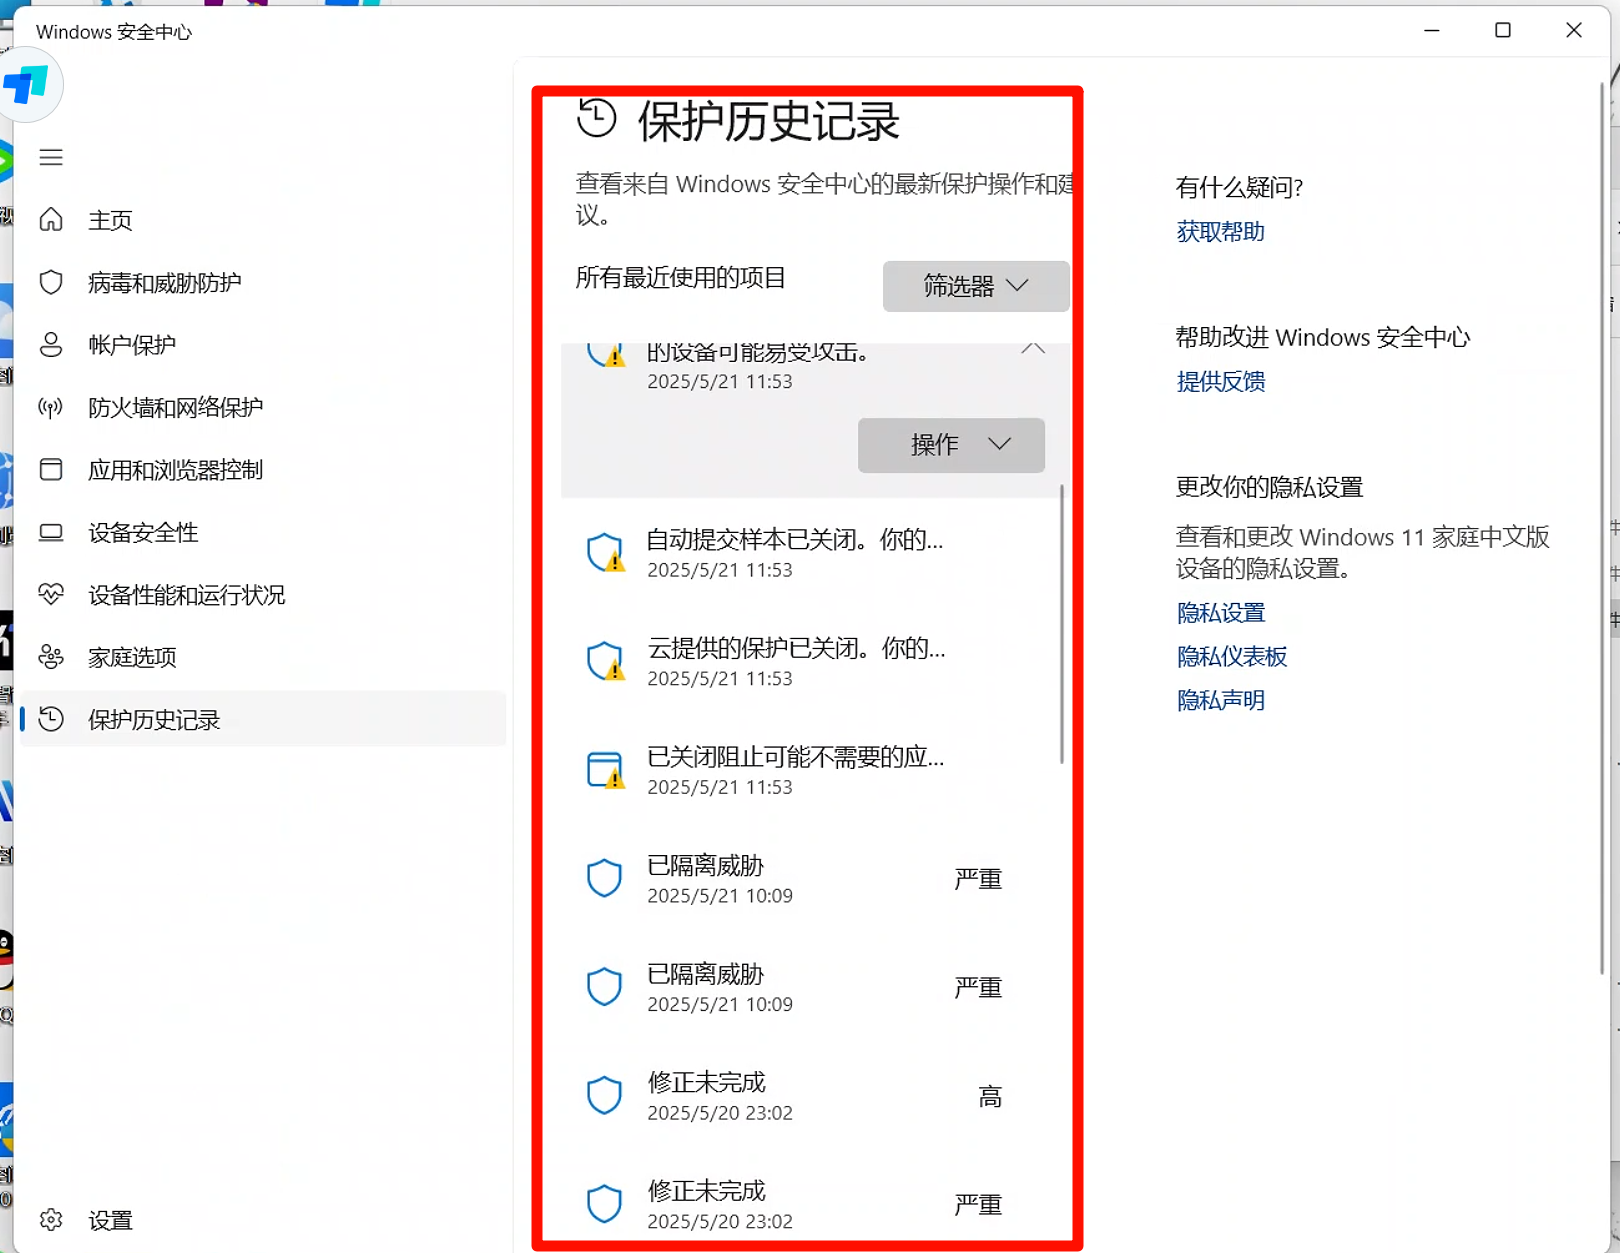
Task: Open 帐户保护 section
Action: point(263,344)
